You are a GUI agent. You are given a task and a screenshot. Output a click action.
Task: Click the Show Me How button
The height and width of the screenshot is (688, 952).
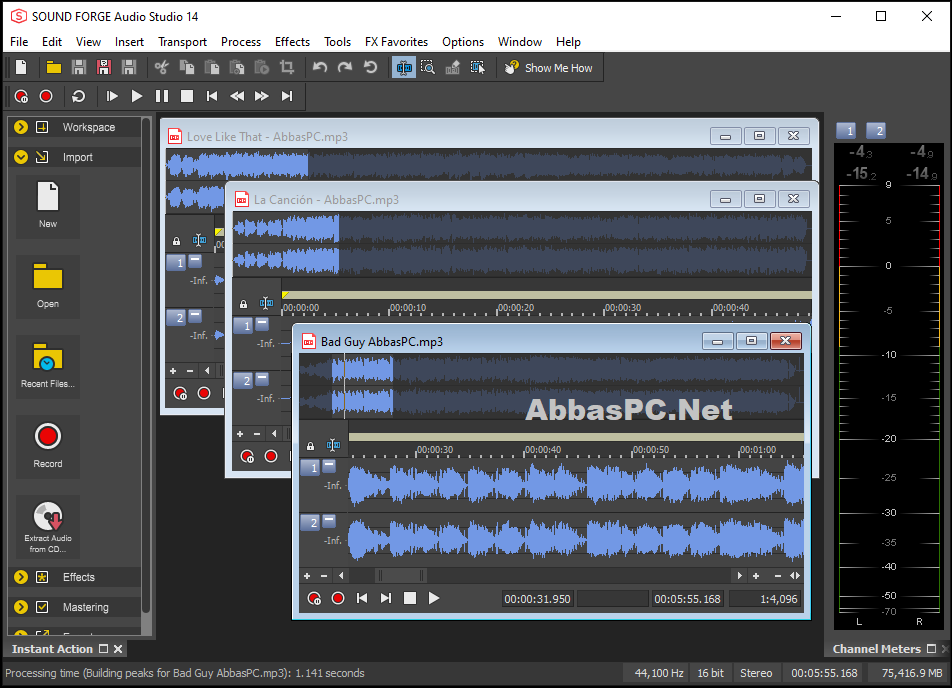pyautogui.click(x=549, y=68)
